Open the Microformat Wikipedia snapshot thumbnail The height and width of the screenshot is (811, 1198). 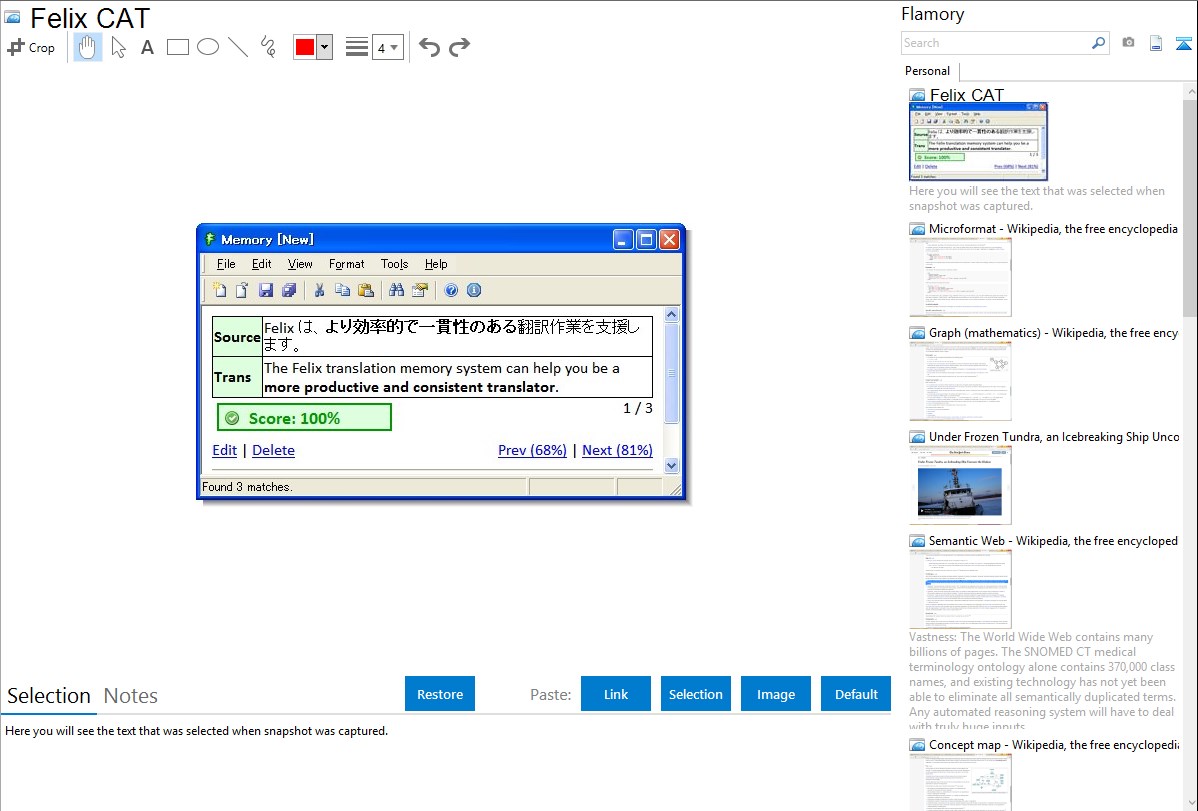point(960,277)
